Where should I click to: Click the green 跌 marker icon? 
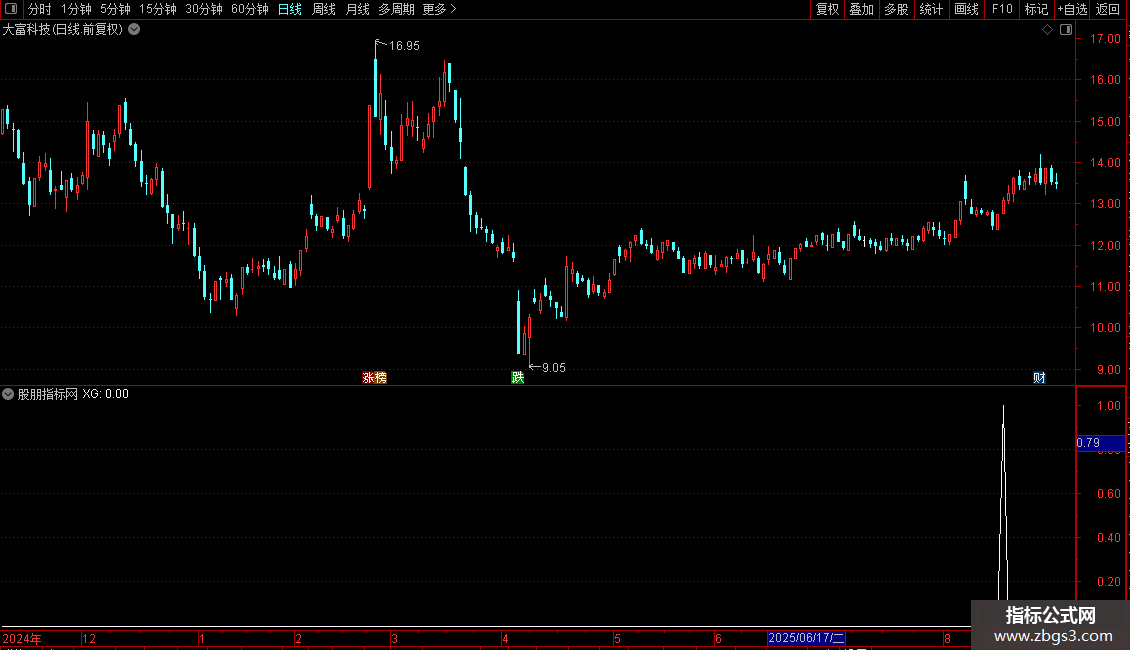click(517, 378)
